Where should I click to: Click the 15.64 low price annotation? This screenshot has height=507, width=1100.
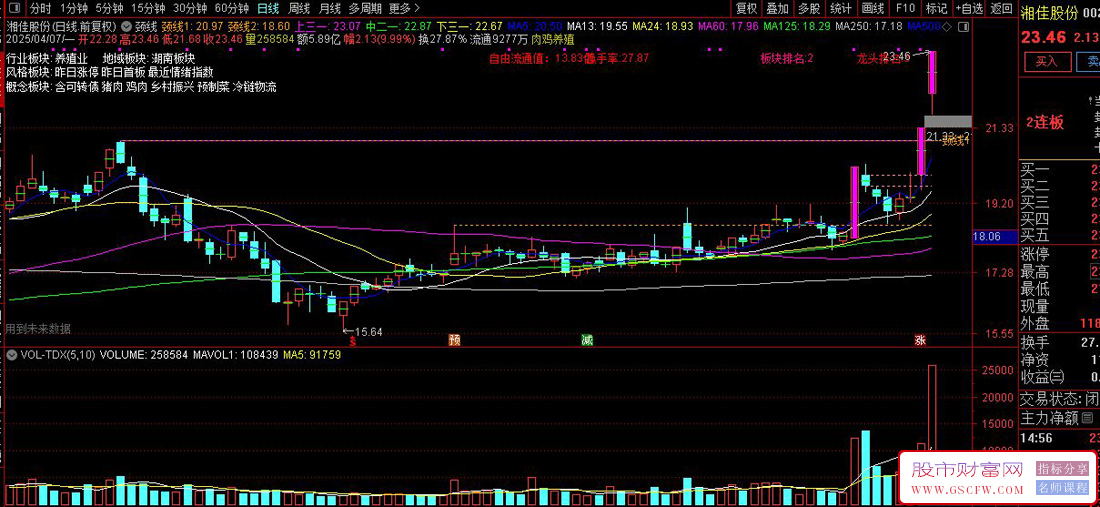click(x=368, y=332)
